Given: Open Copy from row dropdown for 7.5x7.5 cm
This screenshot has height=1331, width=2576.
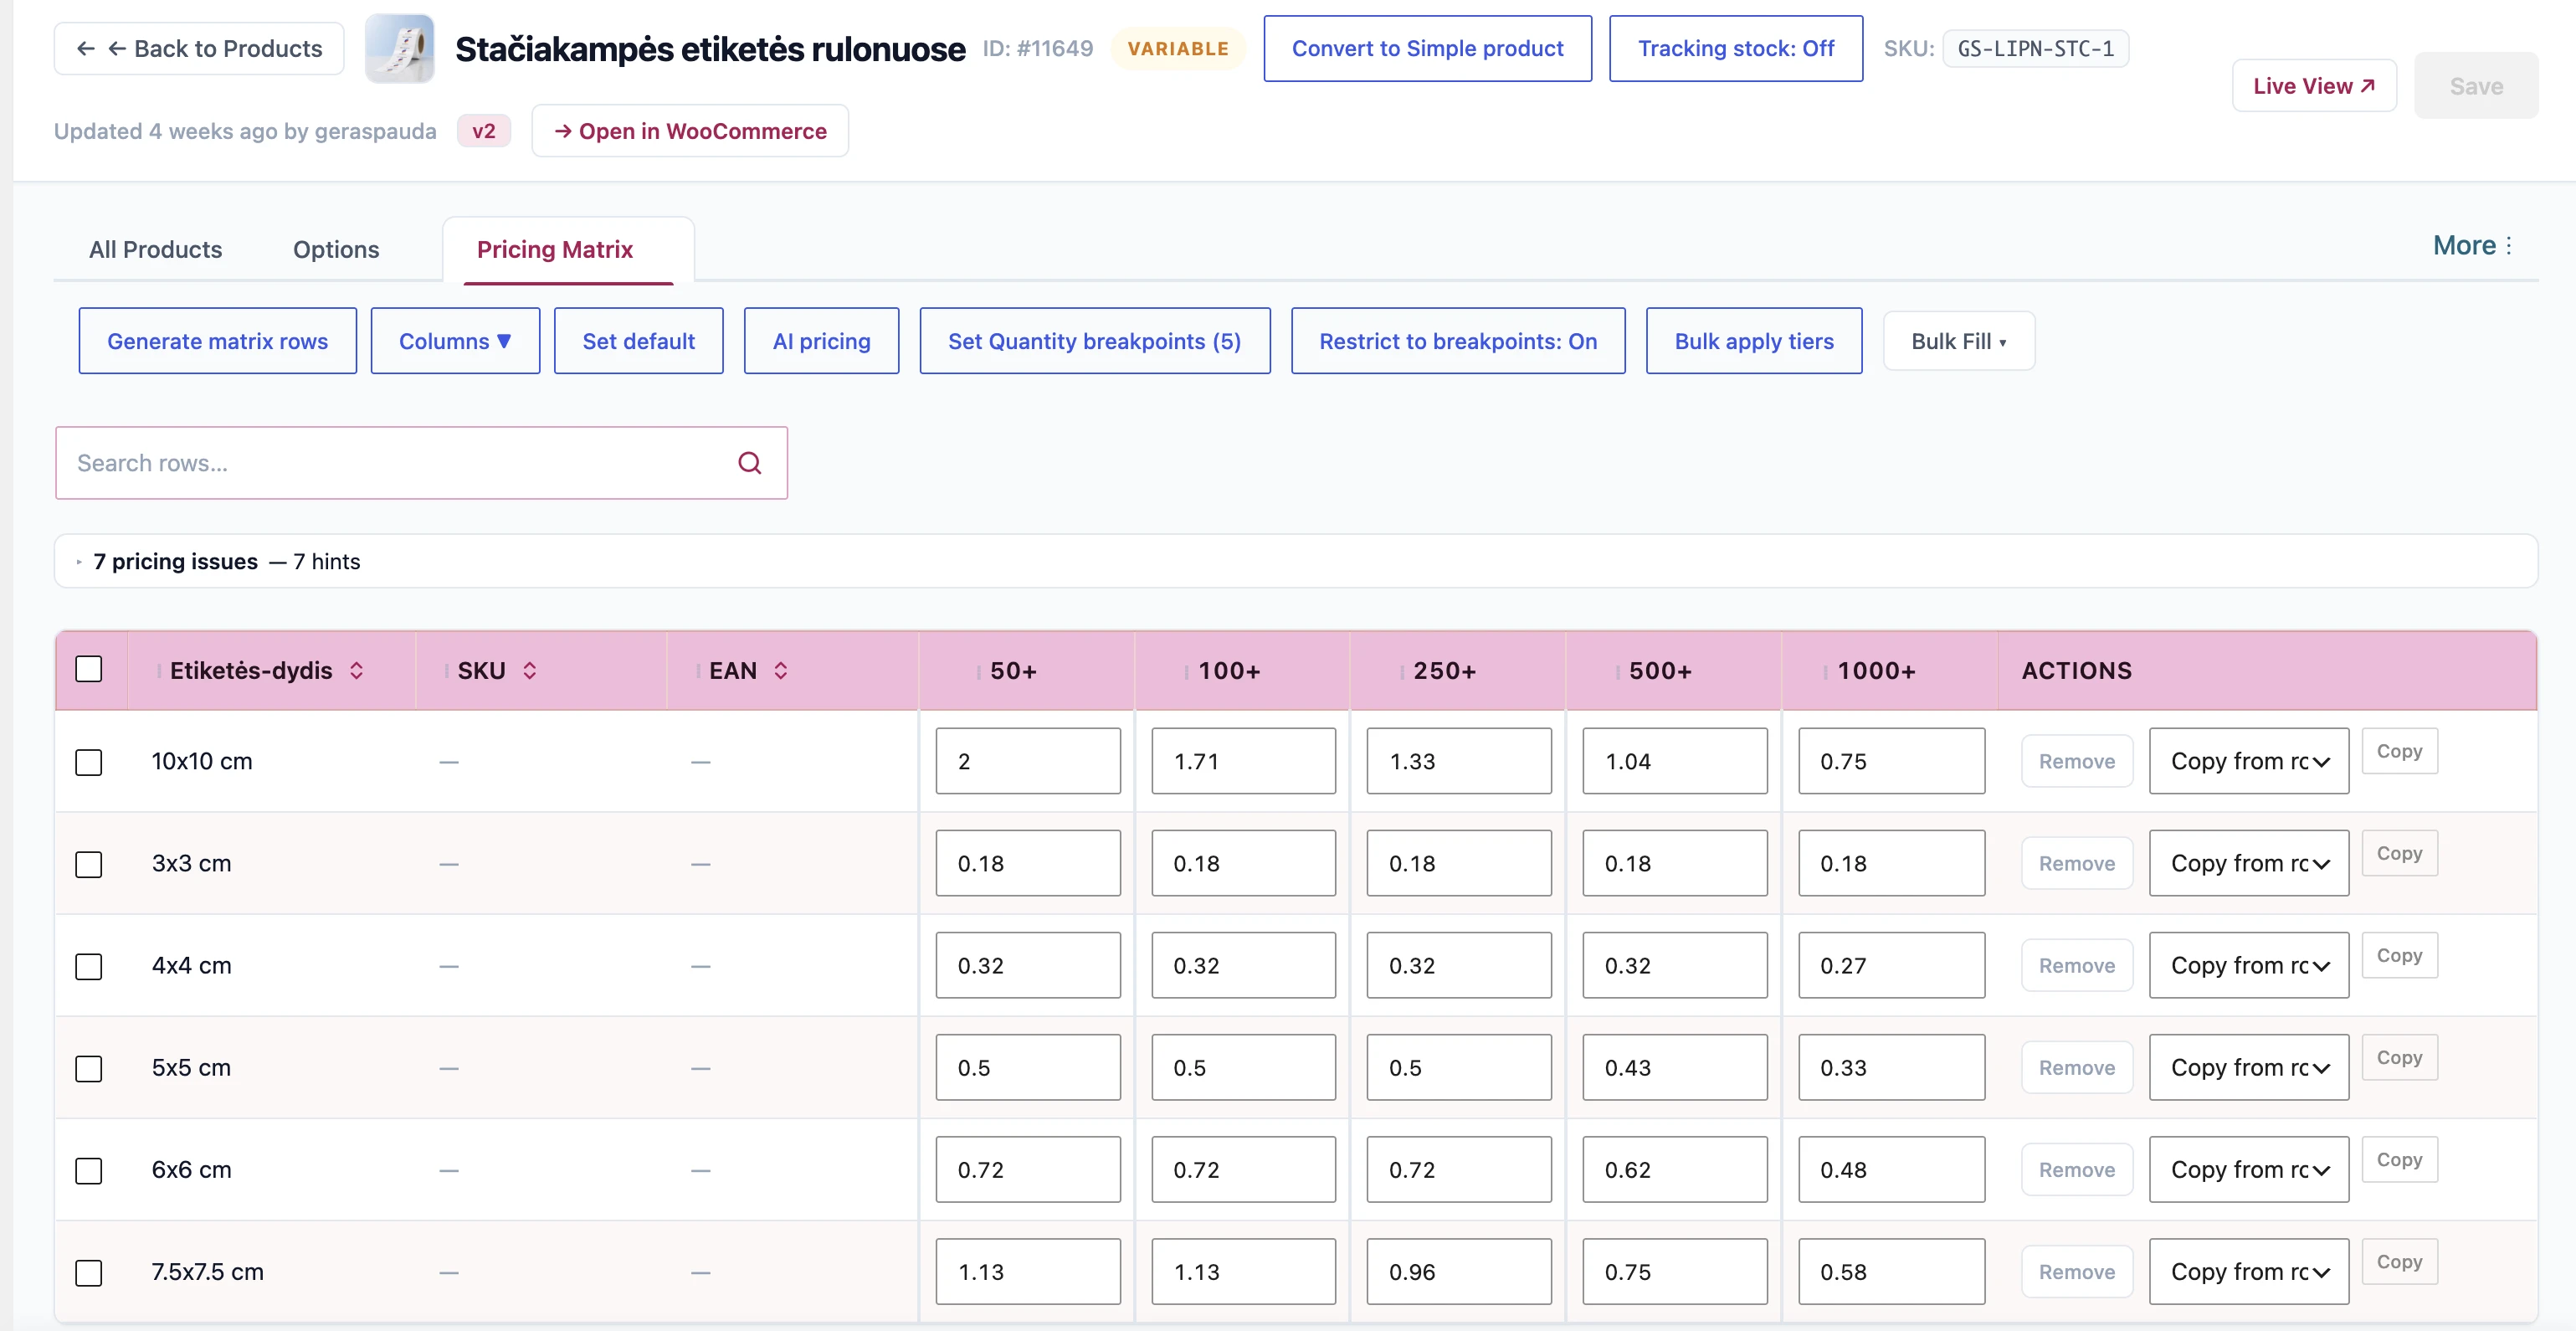Looking at the screenshot, I should (x=2249, y=1271).
